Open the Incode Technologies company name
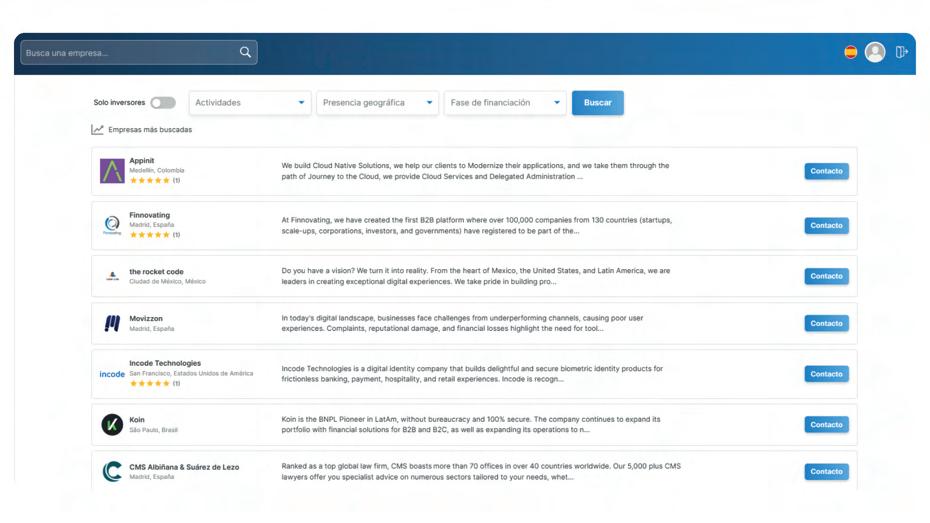Viewport: 930px width, 523px height. 165,363
